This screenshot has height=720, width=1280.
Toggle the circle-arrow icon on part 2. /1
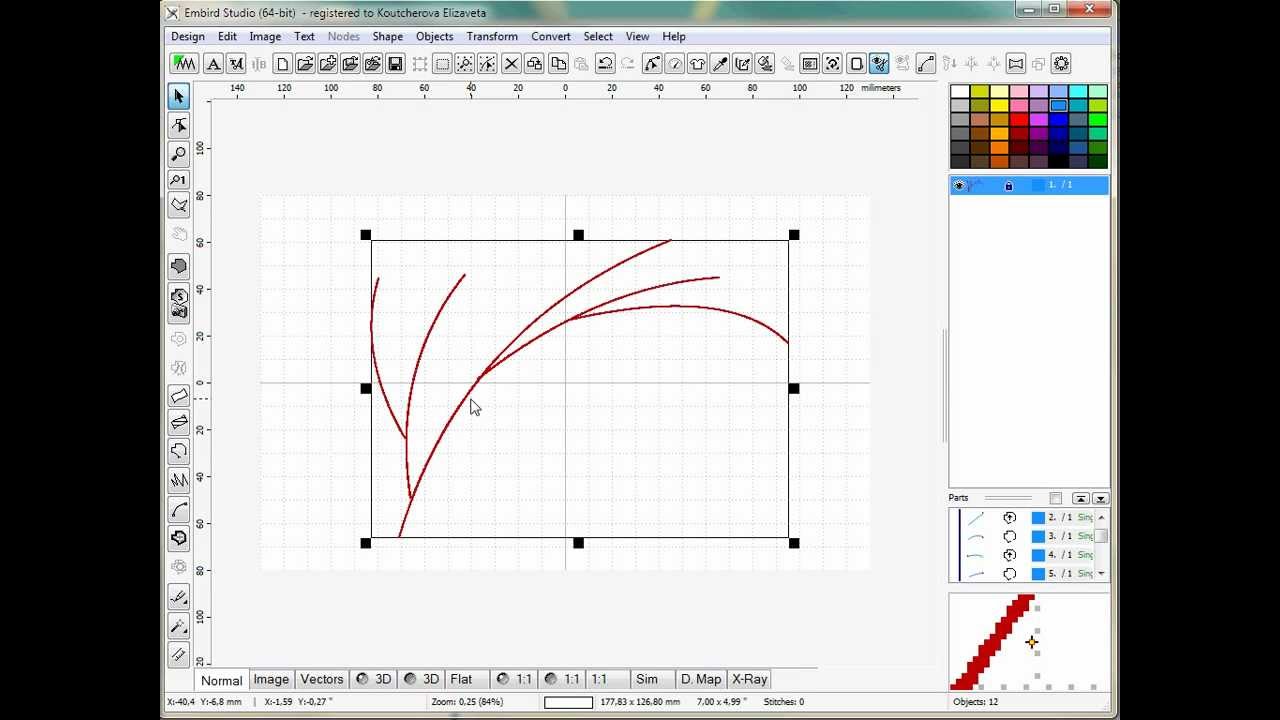click(x=1009, y=517)
